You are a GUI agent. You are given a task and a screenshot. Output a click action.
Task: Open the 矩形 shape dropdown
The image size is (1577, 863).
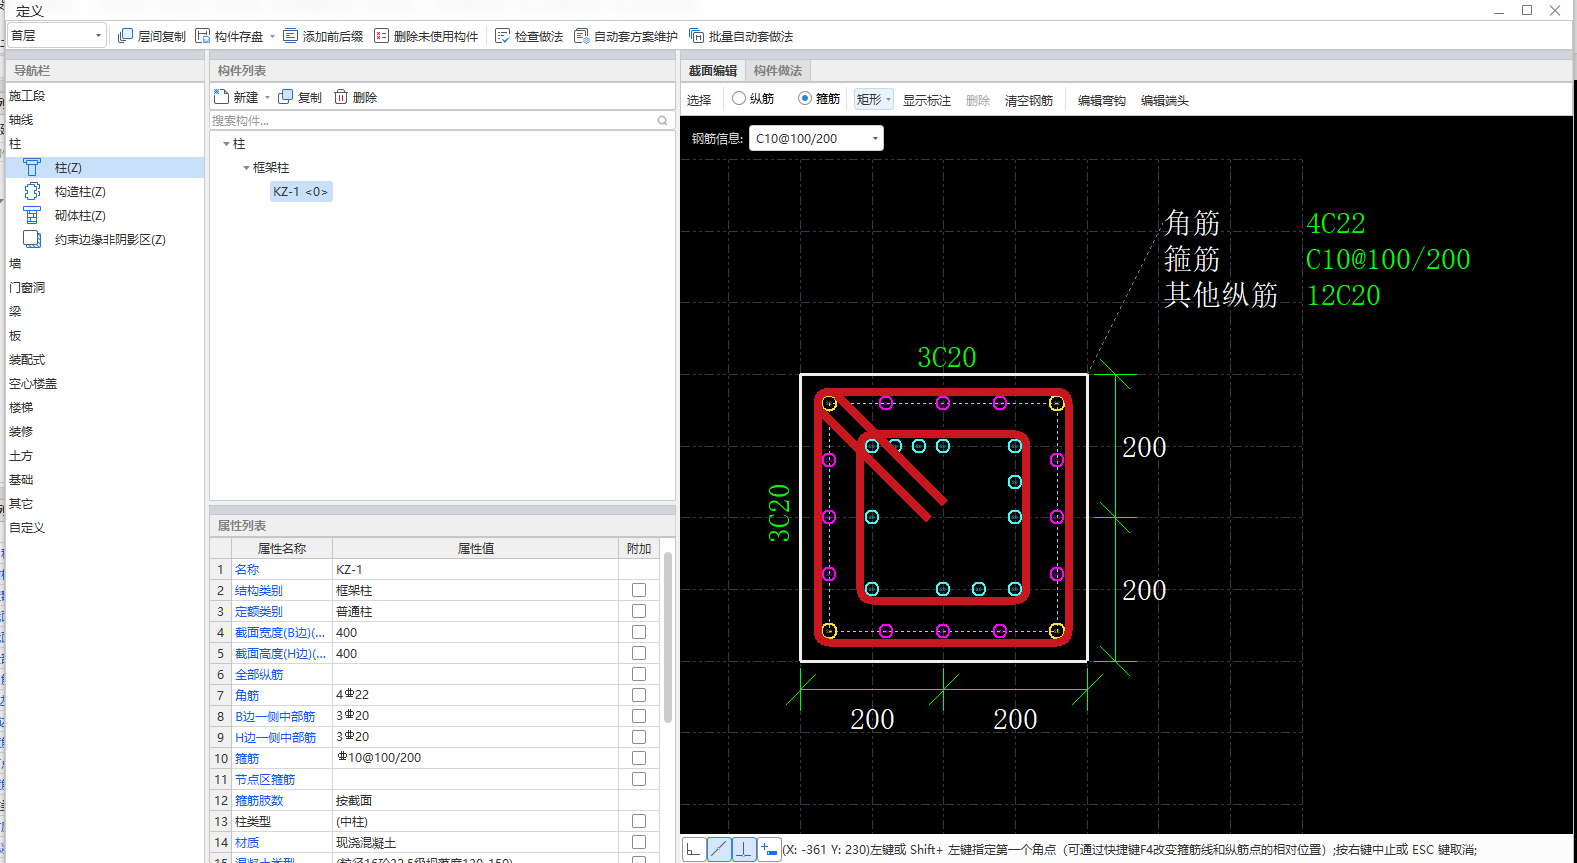point(873,99)
